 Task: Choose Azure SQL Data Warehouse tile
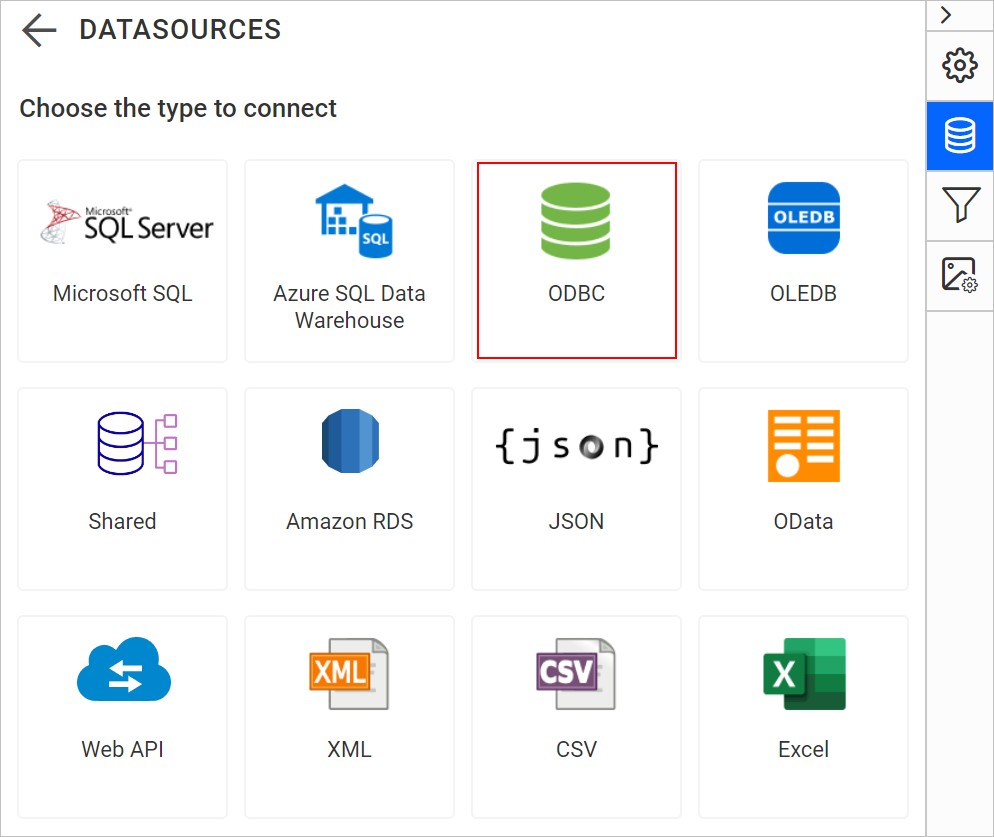tap(349, 261)
